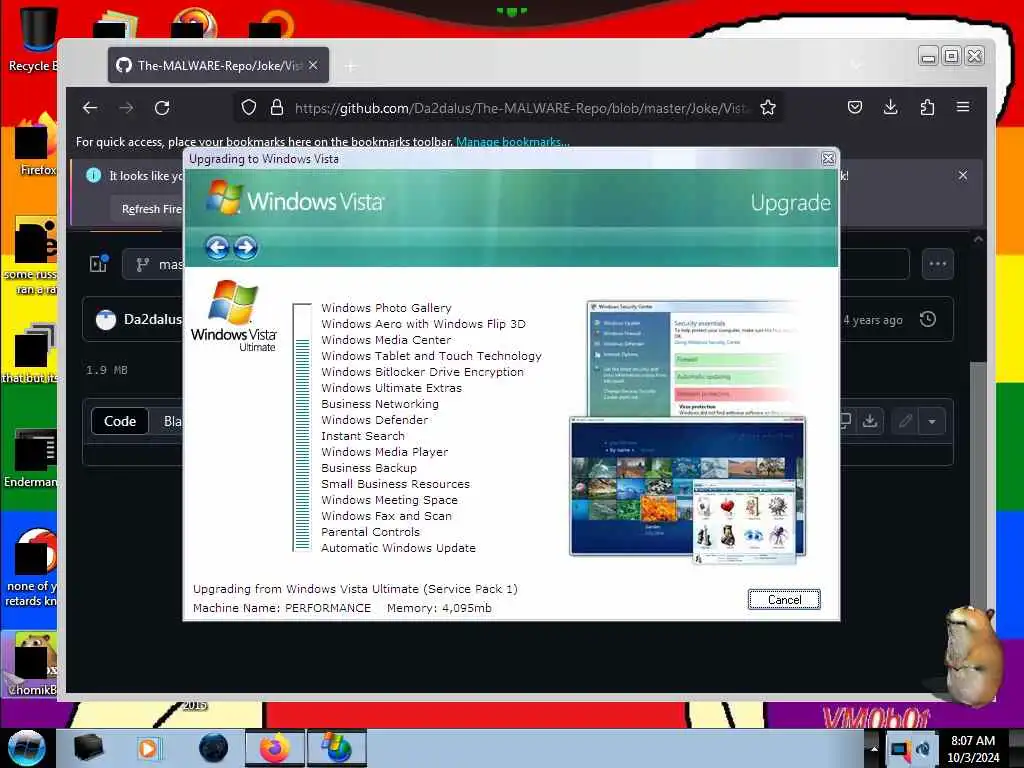This screenshot has height=768, width=1024.
Task: Close the Upgrading to Windows Vista dialog
Action: [828, 159]
